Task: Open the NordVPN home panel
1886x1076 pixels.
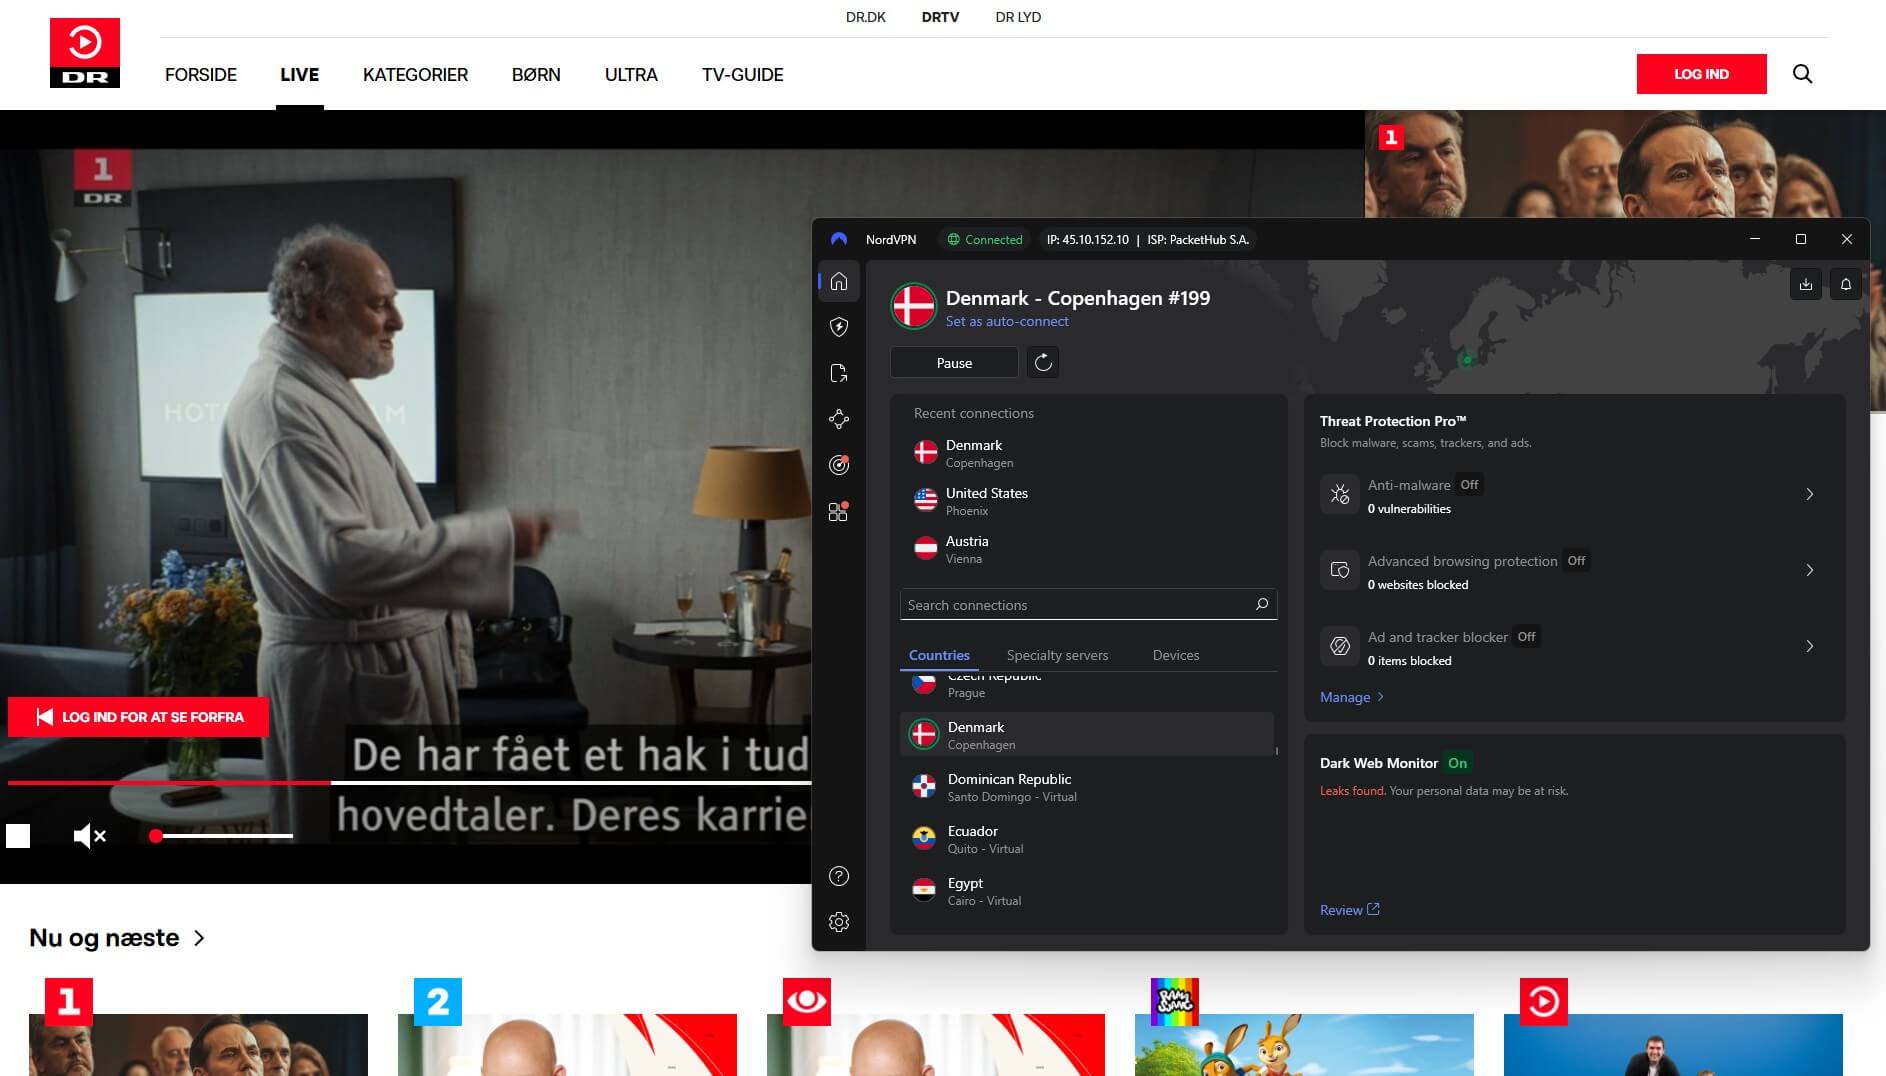Action: [x=839, y=282]
